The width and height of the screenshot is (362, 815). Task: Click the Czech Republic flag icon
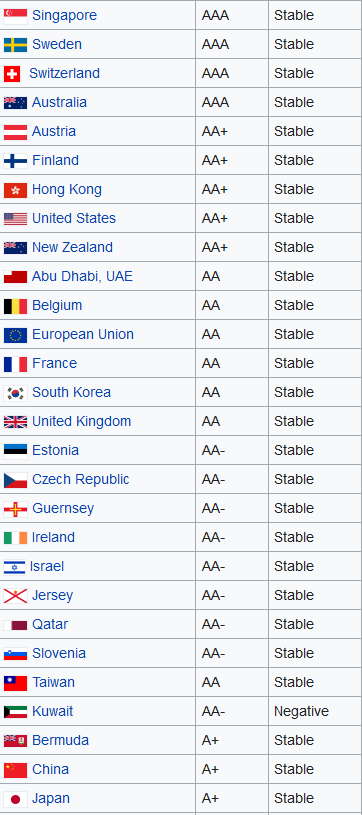click(15, 480)
